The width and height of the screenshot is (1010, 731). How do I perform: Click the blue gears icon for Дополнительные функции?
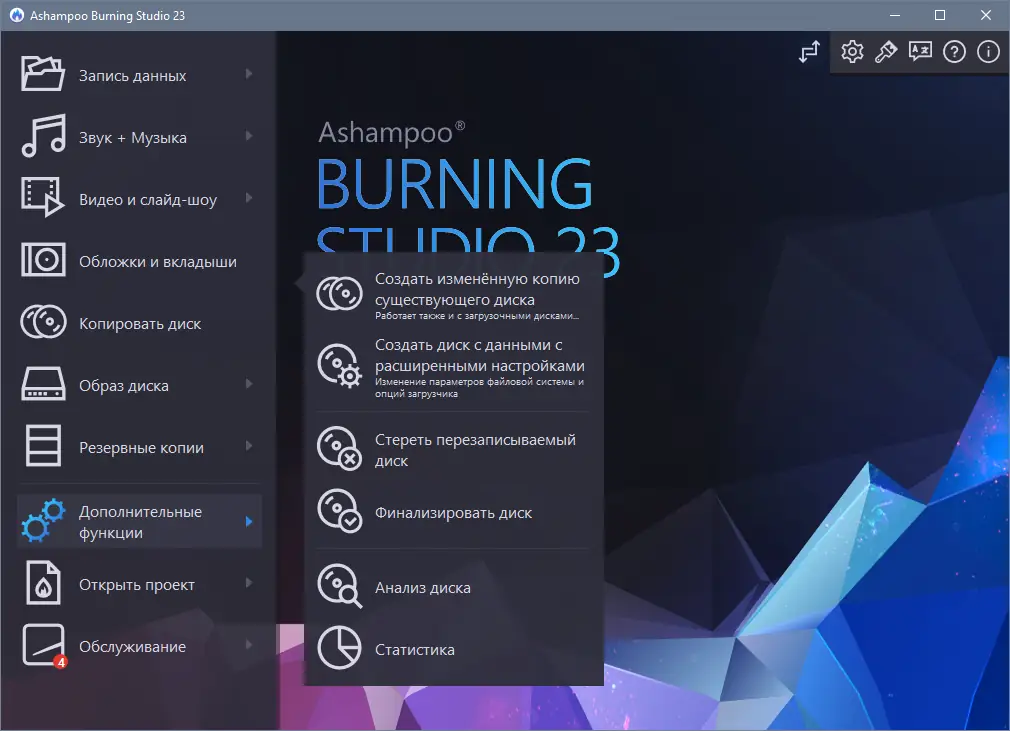[43, 521]
